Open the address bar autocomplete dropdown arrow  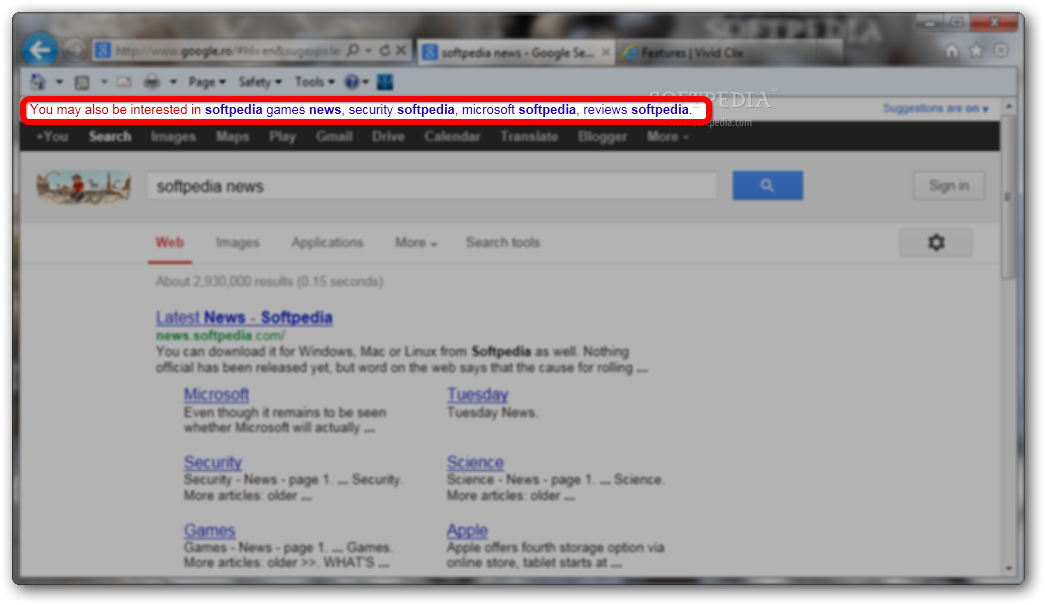pos(369,51)
